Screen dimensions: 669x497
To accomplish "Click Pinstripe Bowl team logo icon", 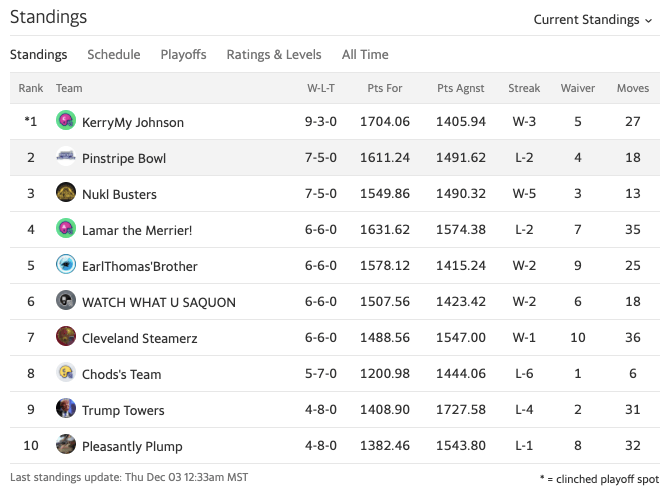I will (x=66, y=157).
